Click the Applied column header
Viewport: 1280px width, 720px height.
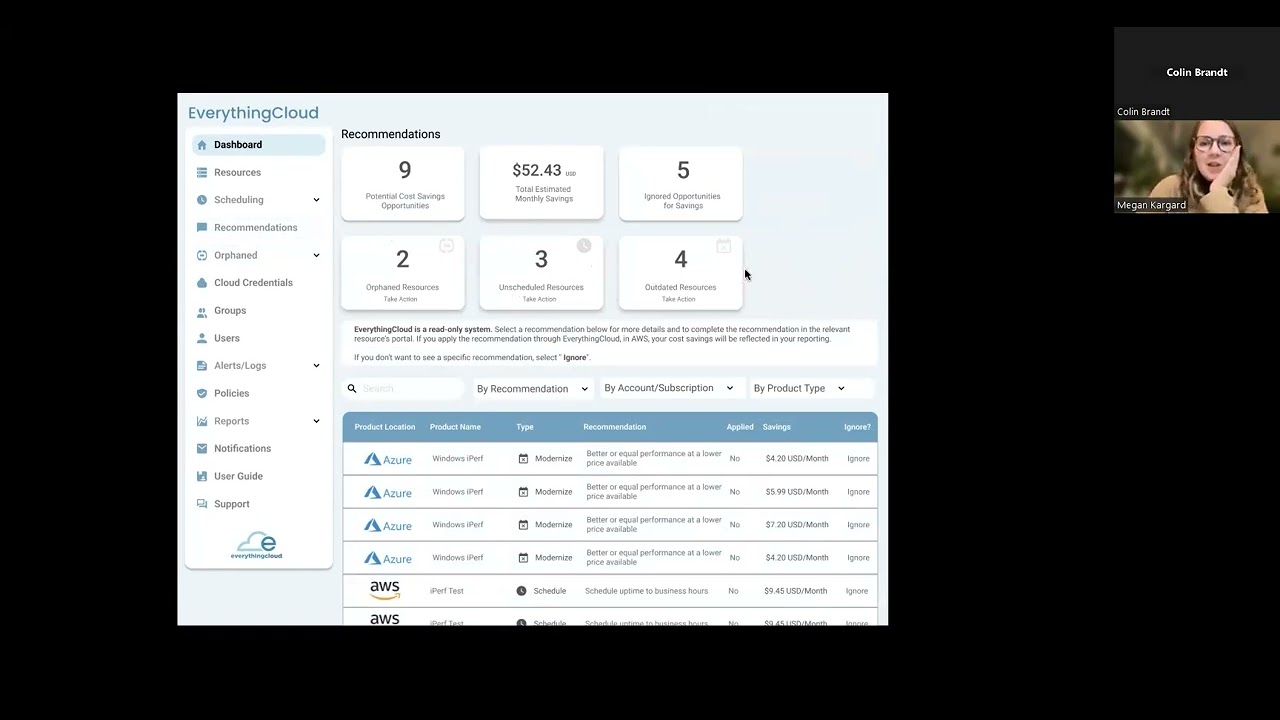(x=740, y=427)
